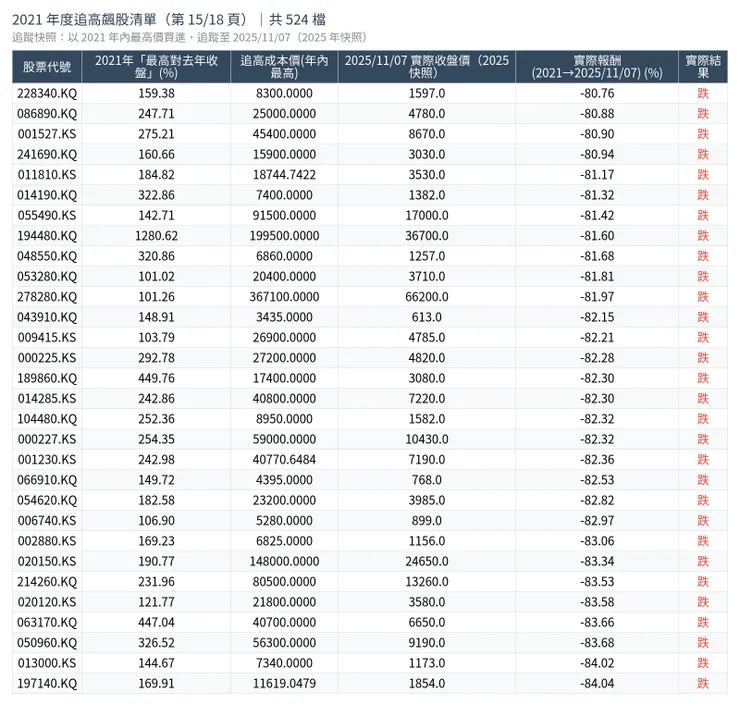Screen dimensions: 740x706
Task: Select stock code 055490.KS
Action: tap(47, 215)
